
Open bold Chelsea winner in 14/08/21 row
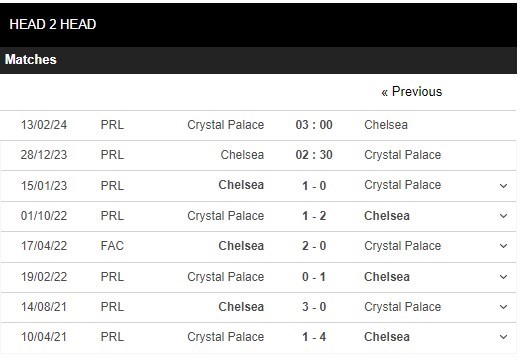(x=241, y=307)
